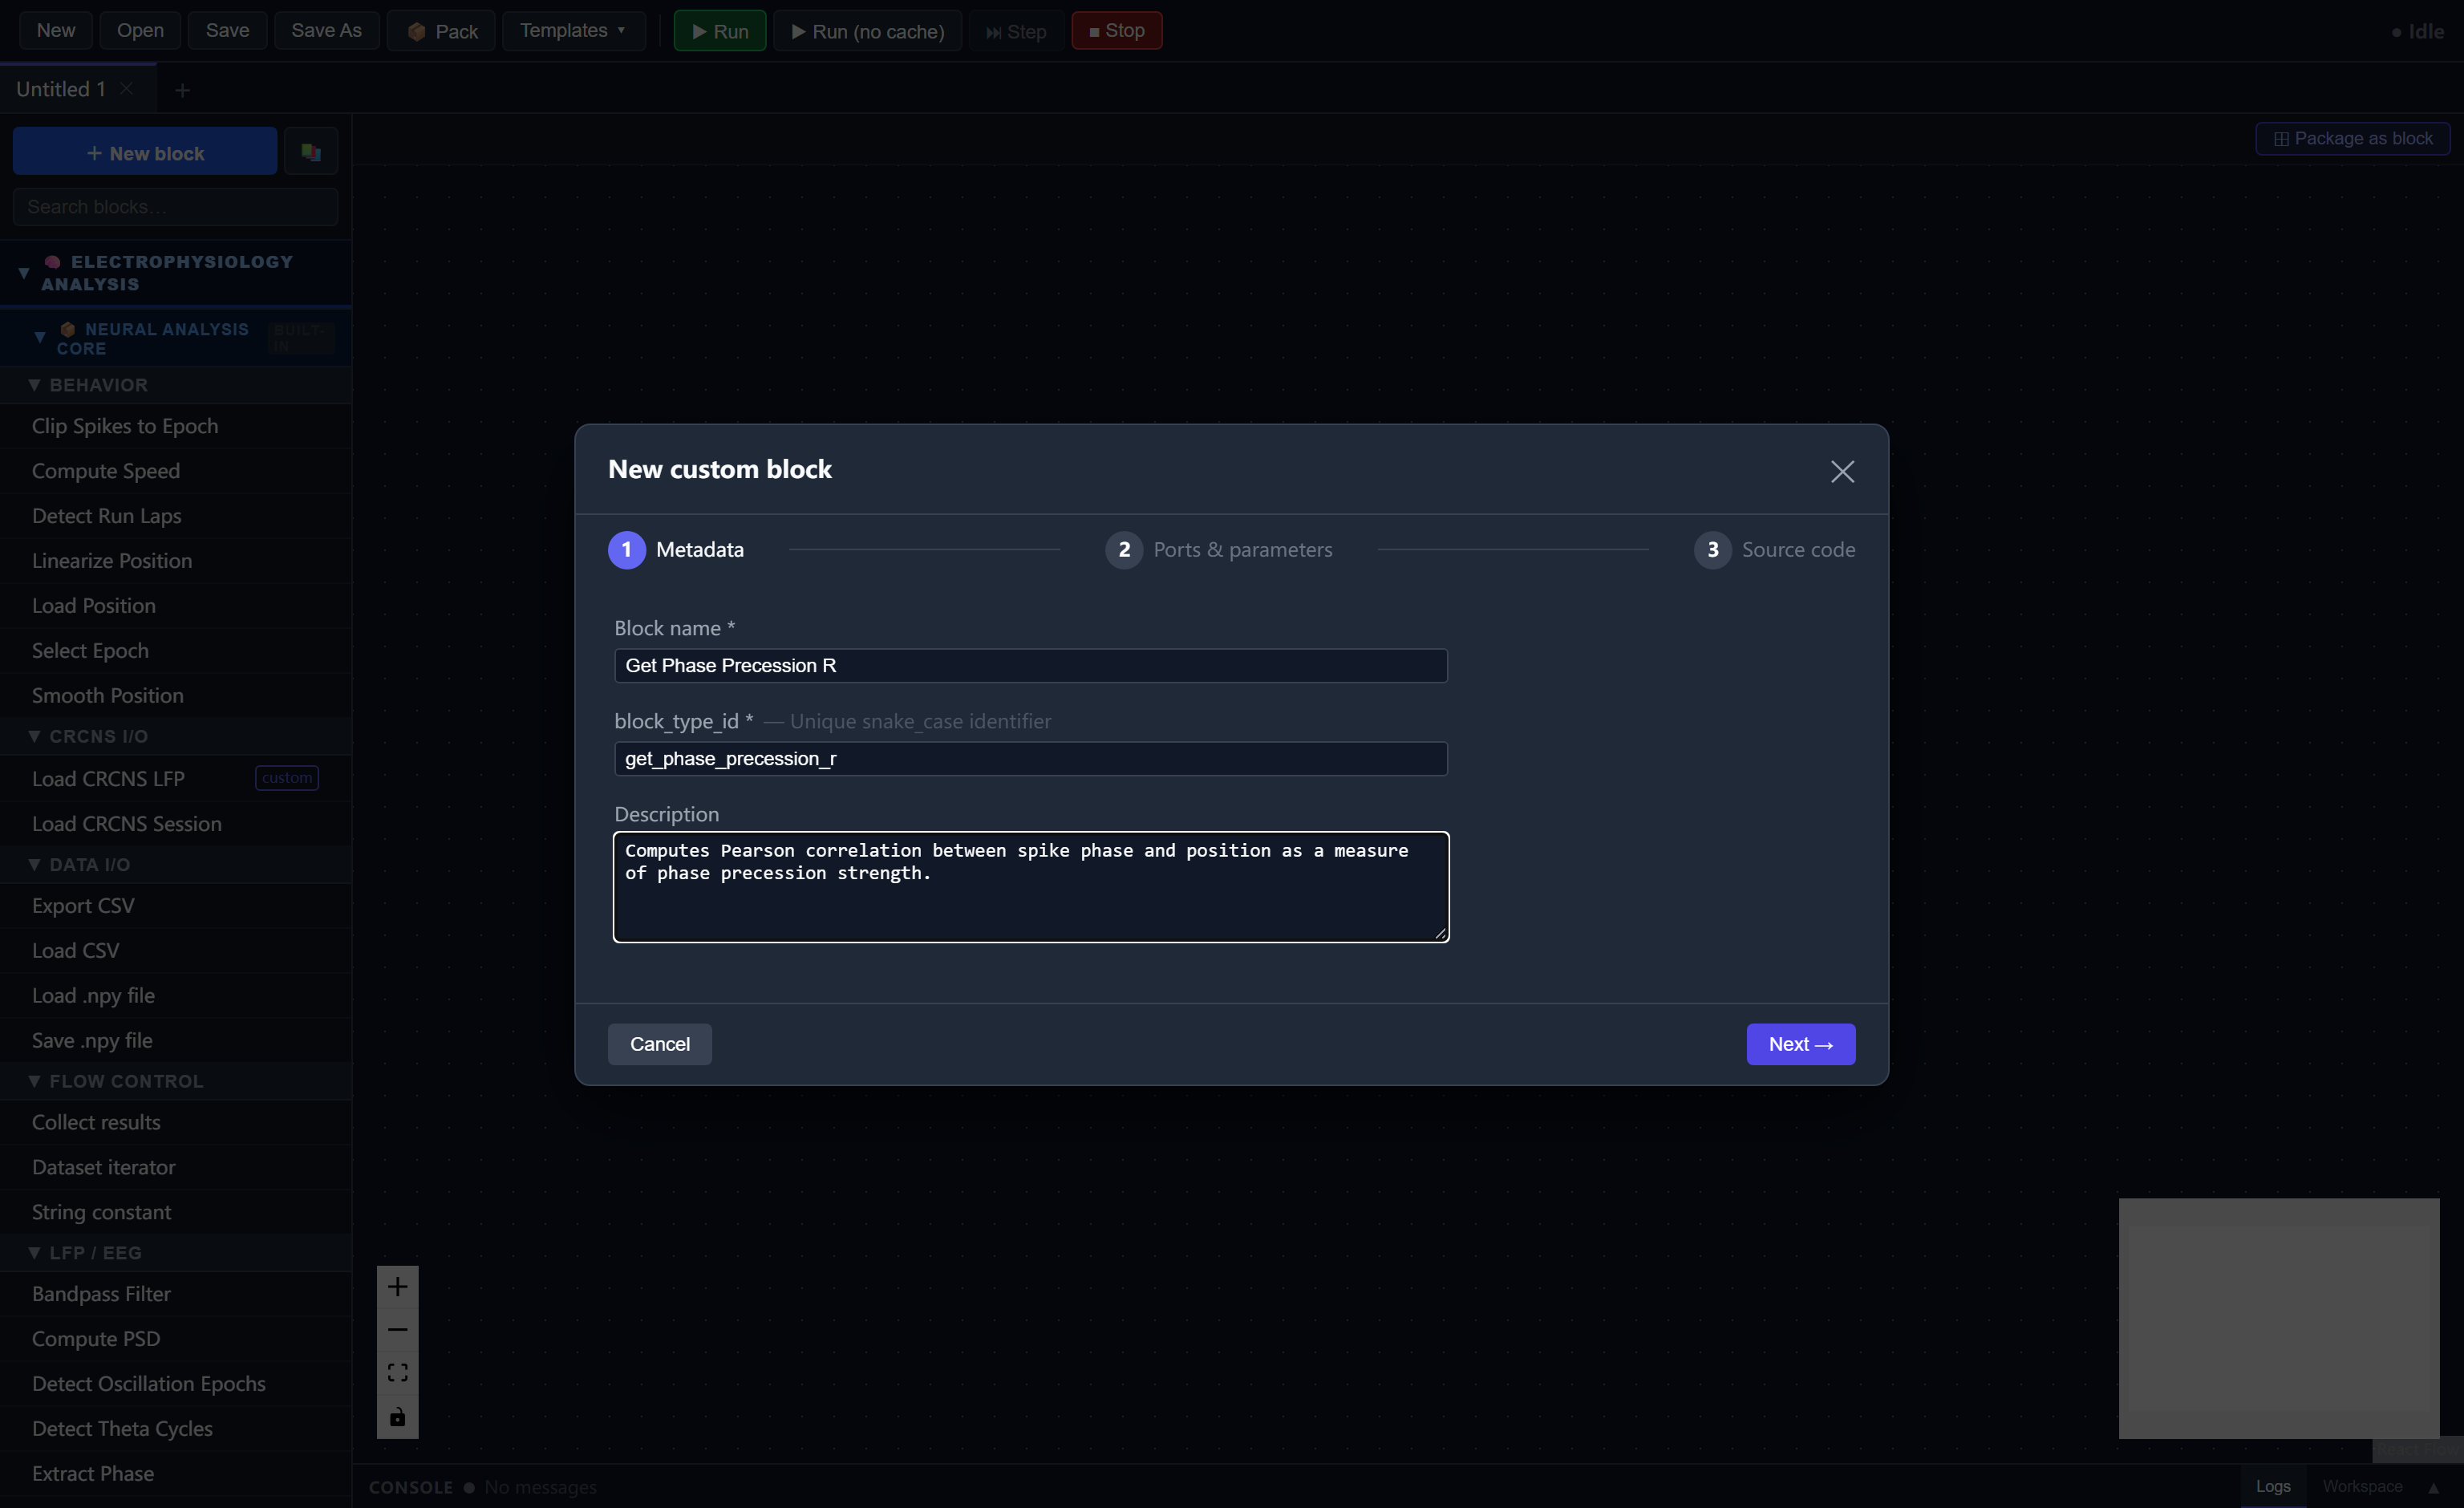Screen dimensions: 2464x1508
Task: Edit the Block name field
Action: click(x=1030, y=665)
